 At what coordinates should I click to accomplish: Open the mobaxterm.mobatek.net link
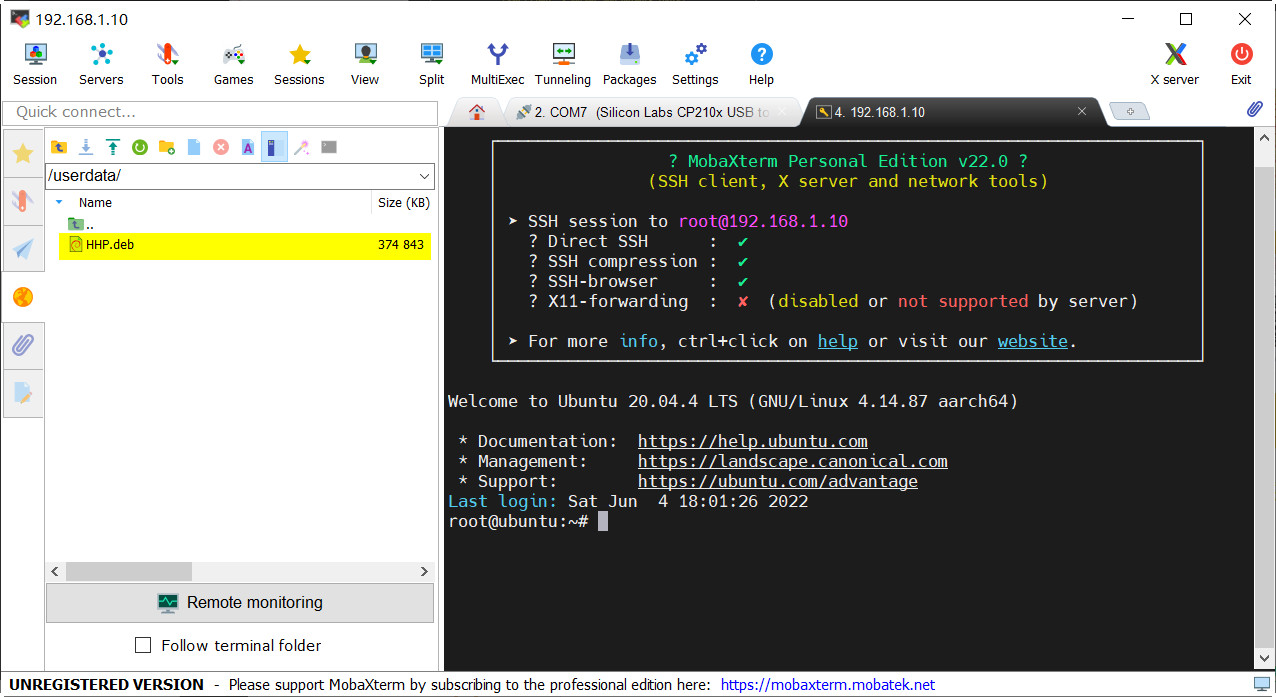(x=828, y=685)
